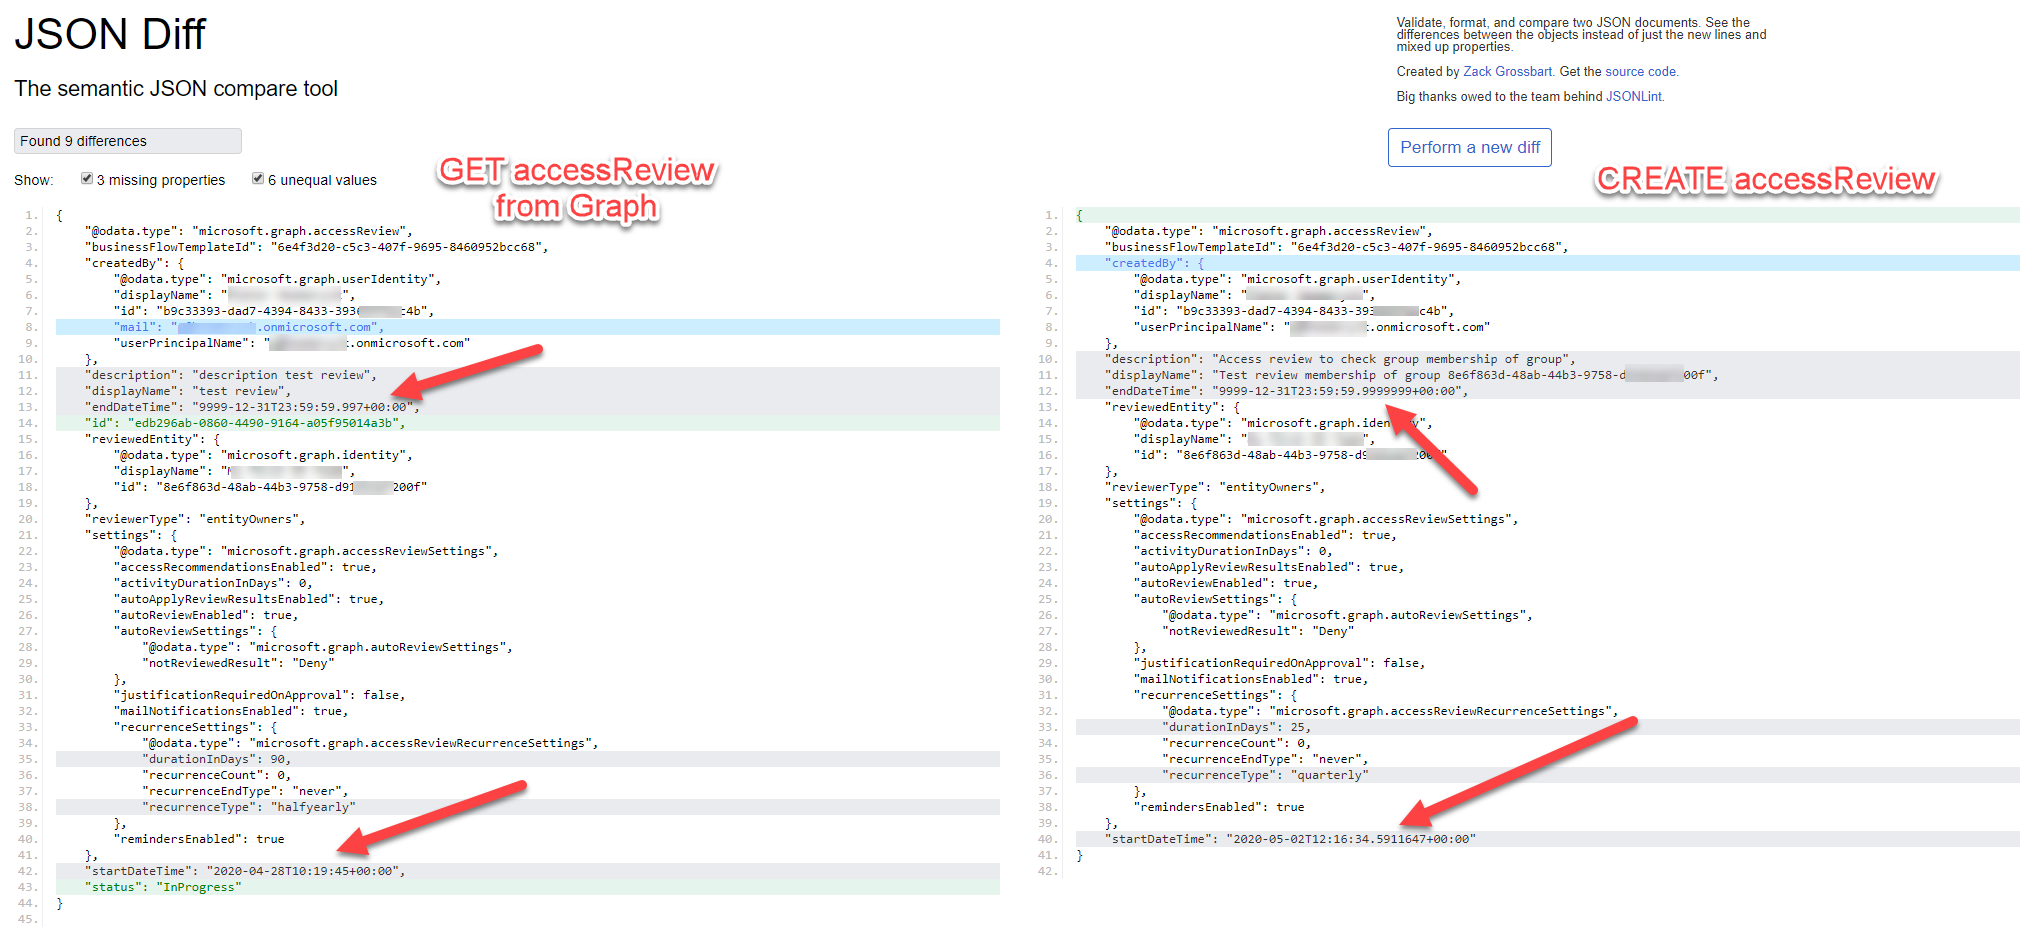Select the green "id": "edb296ab…" line
The image size is (2035, 930).
point(528,423)
